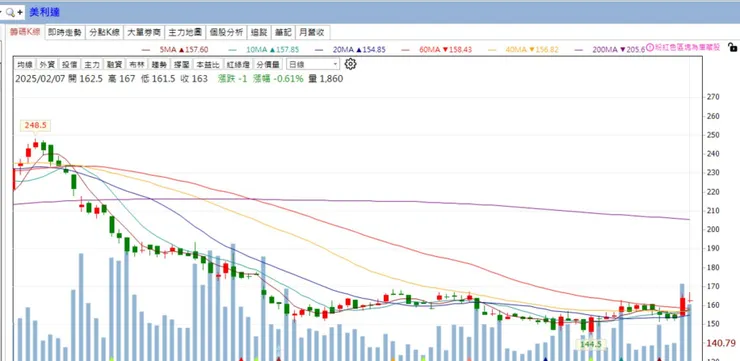Toggle the 均線 moving average overlay
Screen dimensions: 740x361
pyautogui.click(x=25, y=65)
